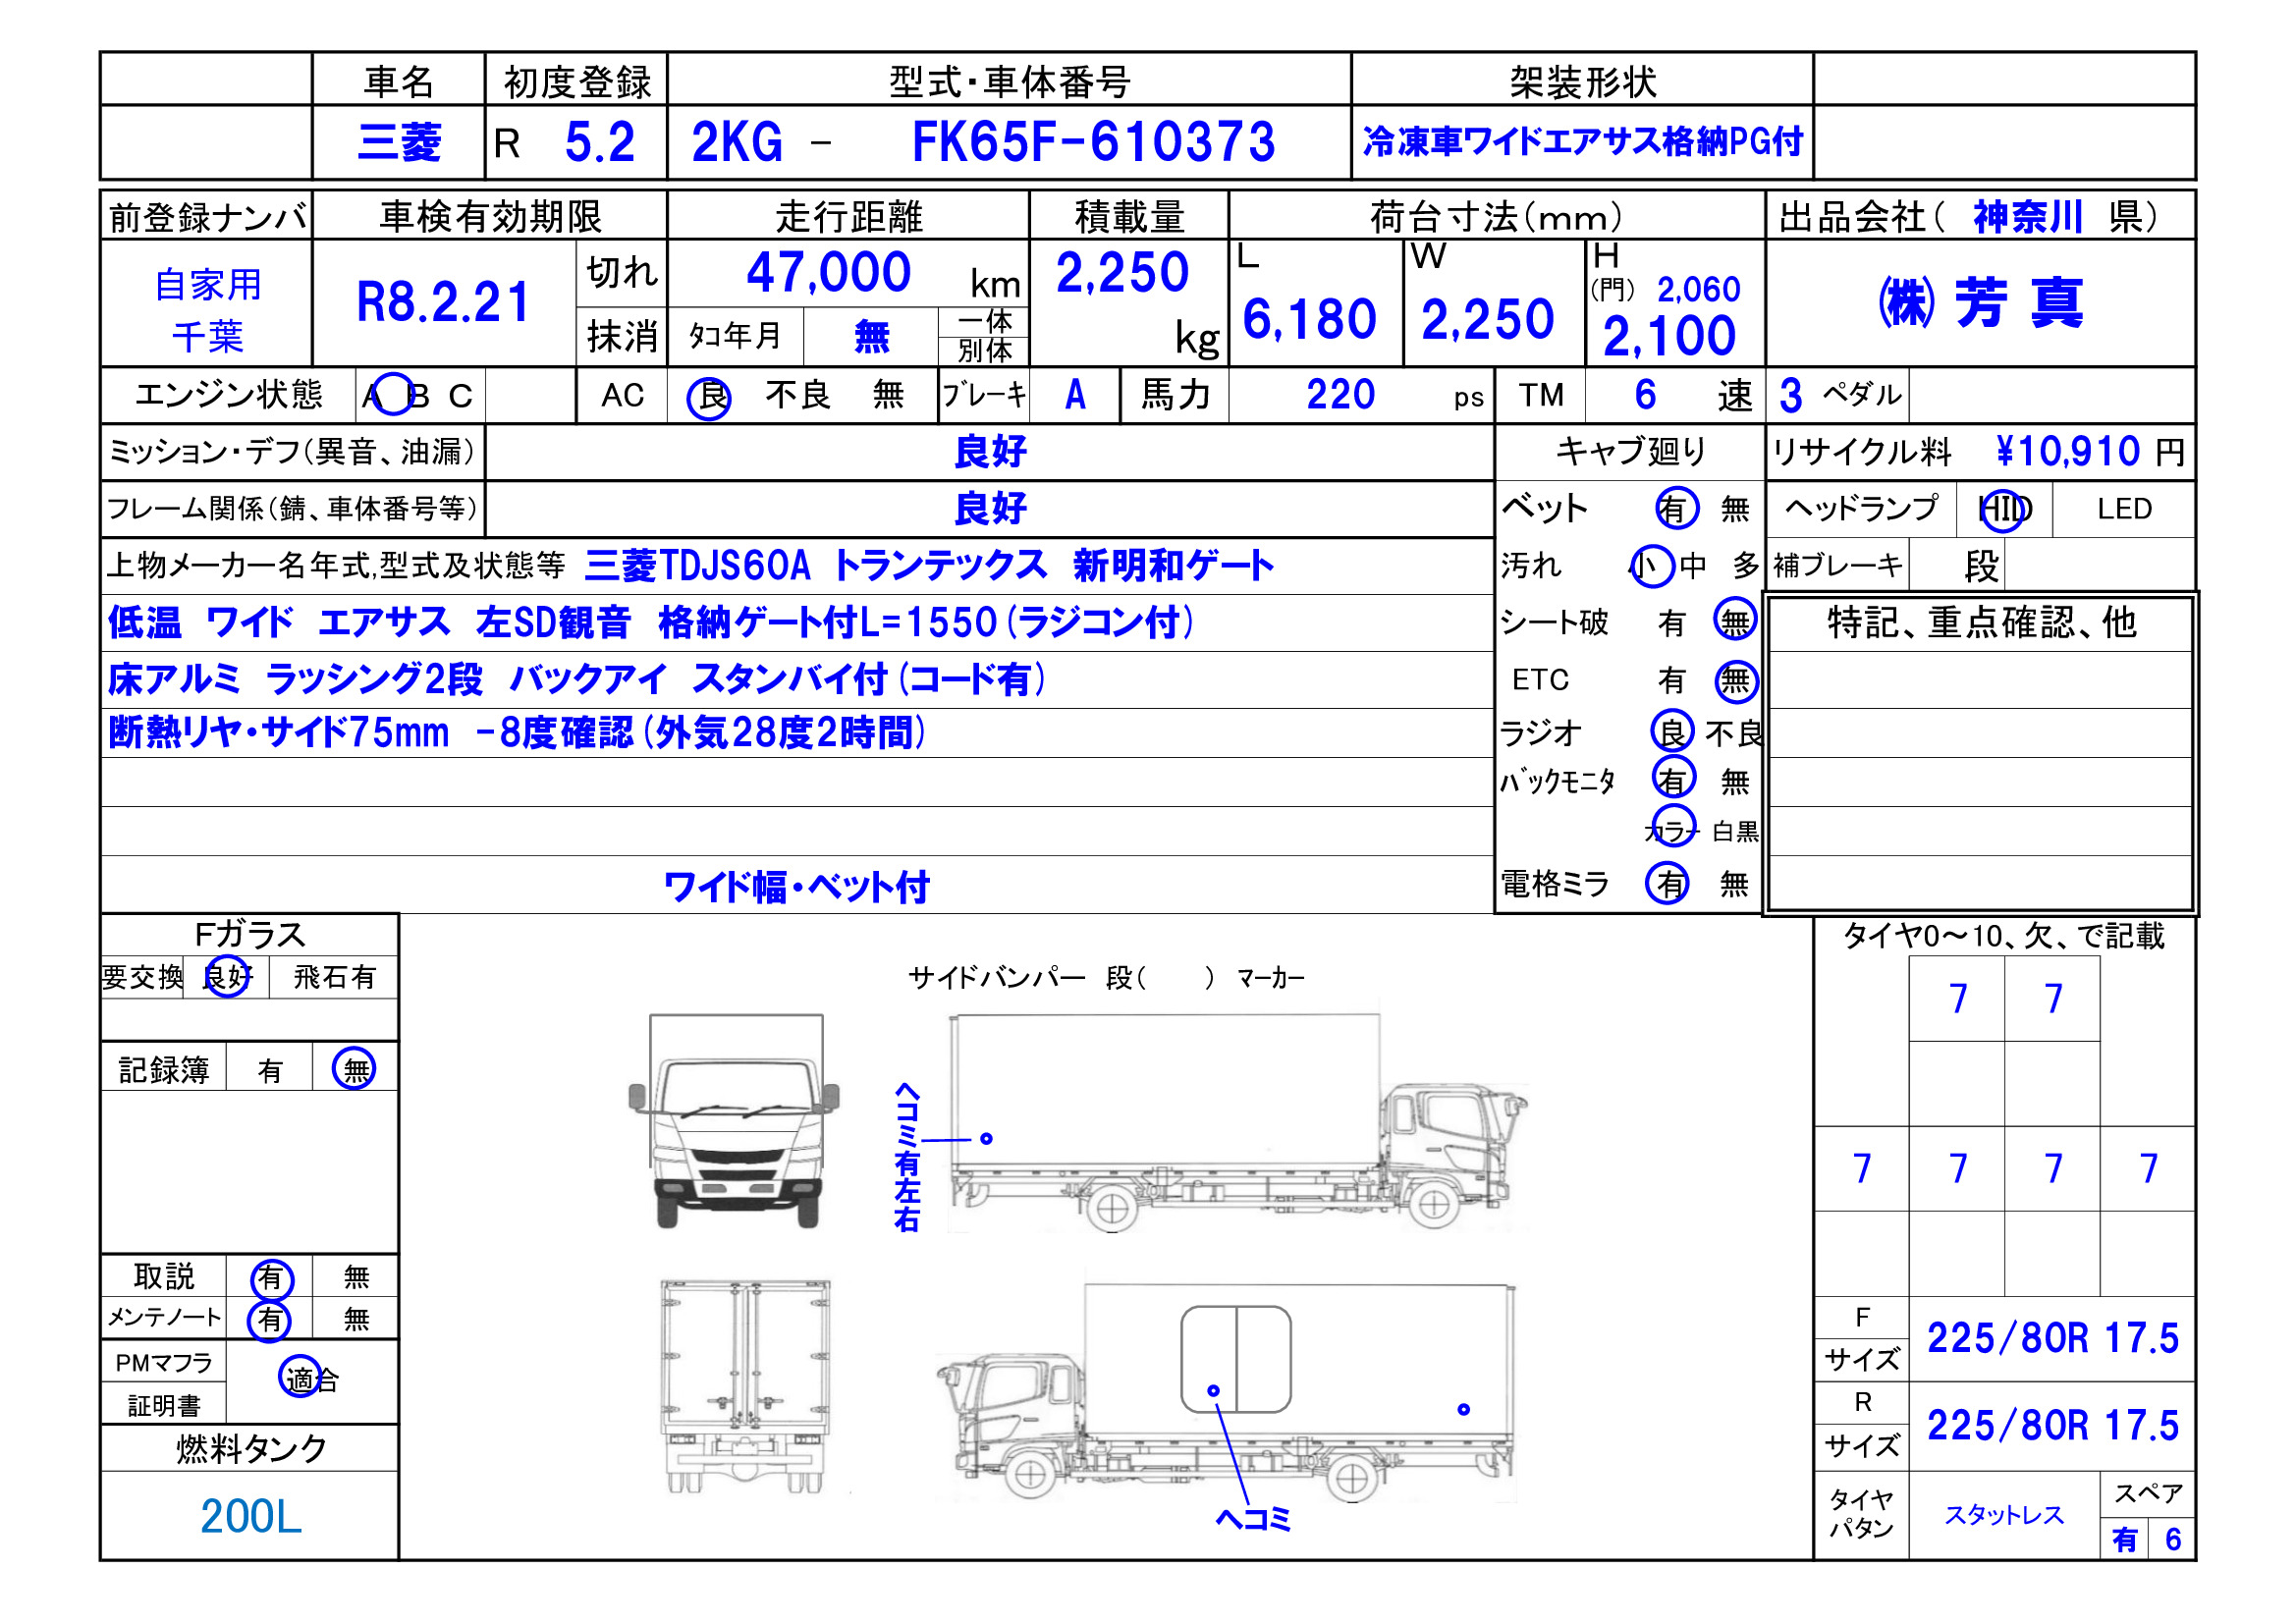2296x1623 pixels.
Task: Click circled 有 for ベット
Action: pos(1676,509)
